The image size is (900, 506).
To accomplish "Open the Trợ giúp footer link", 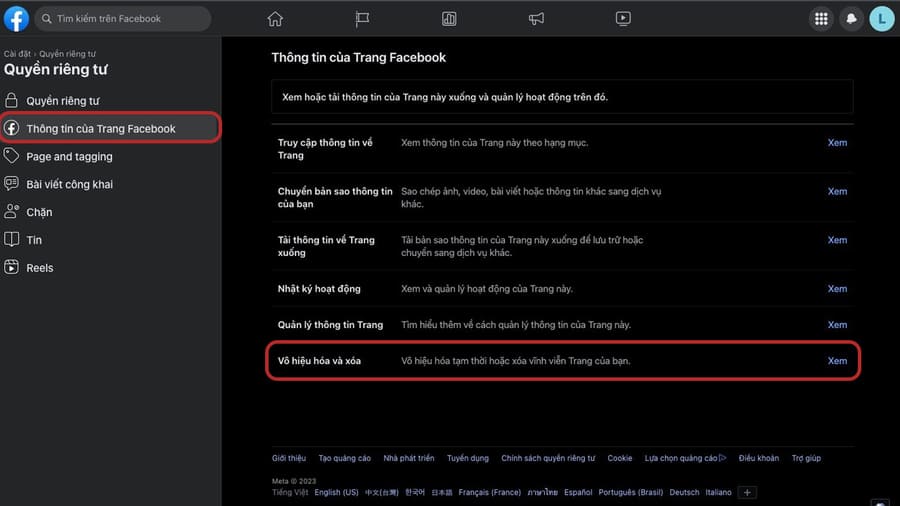I will [806, 458].
